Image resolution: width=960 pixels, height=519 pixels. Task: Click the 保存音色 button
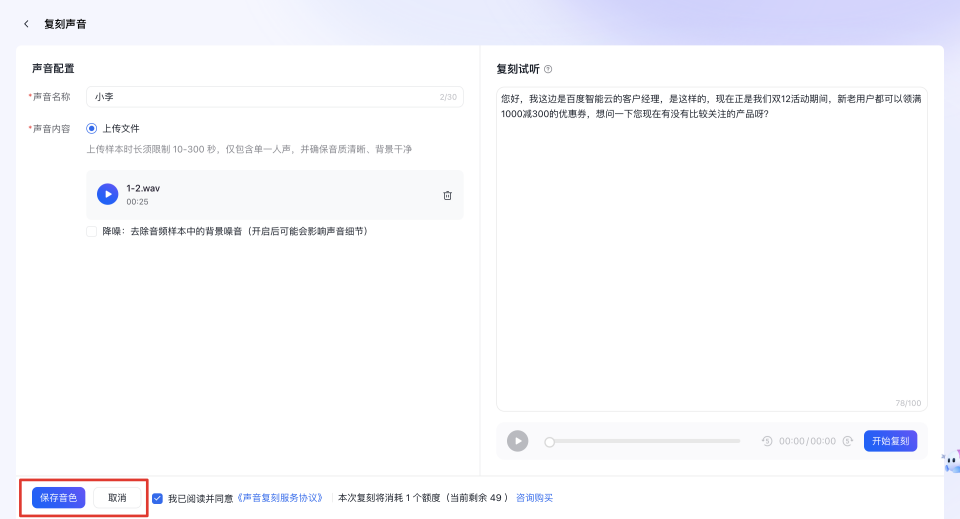pyautogui.click(x=58, y=498)
